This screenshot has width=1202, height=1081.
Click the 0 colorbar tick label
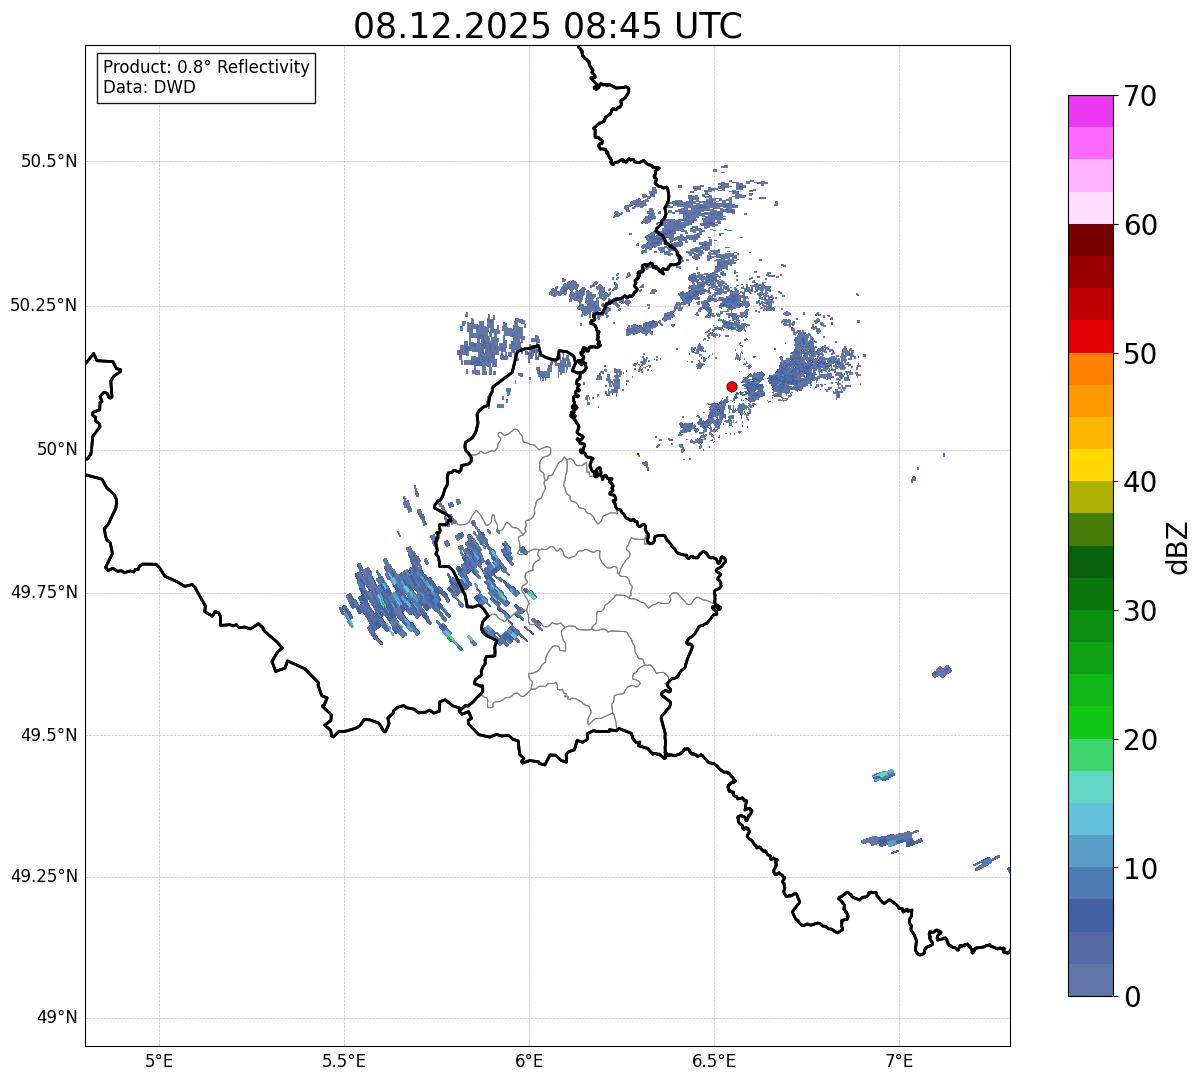tap(1132, 997)
